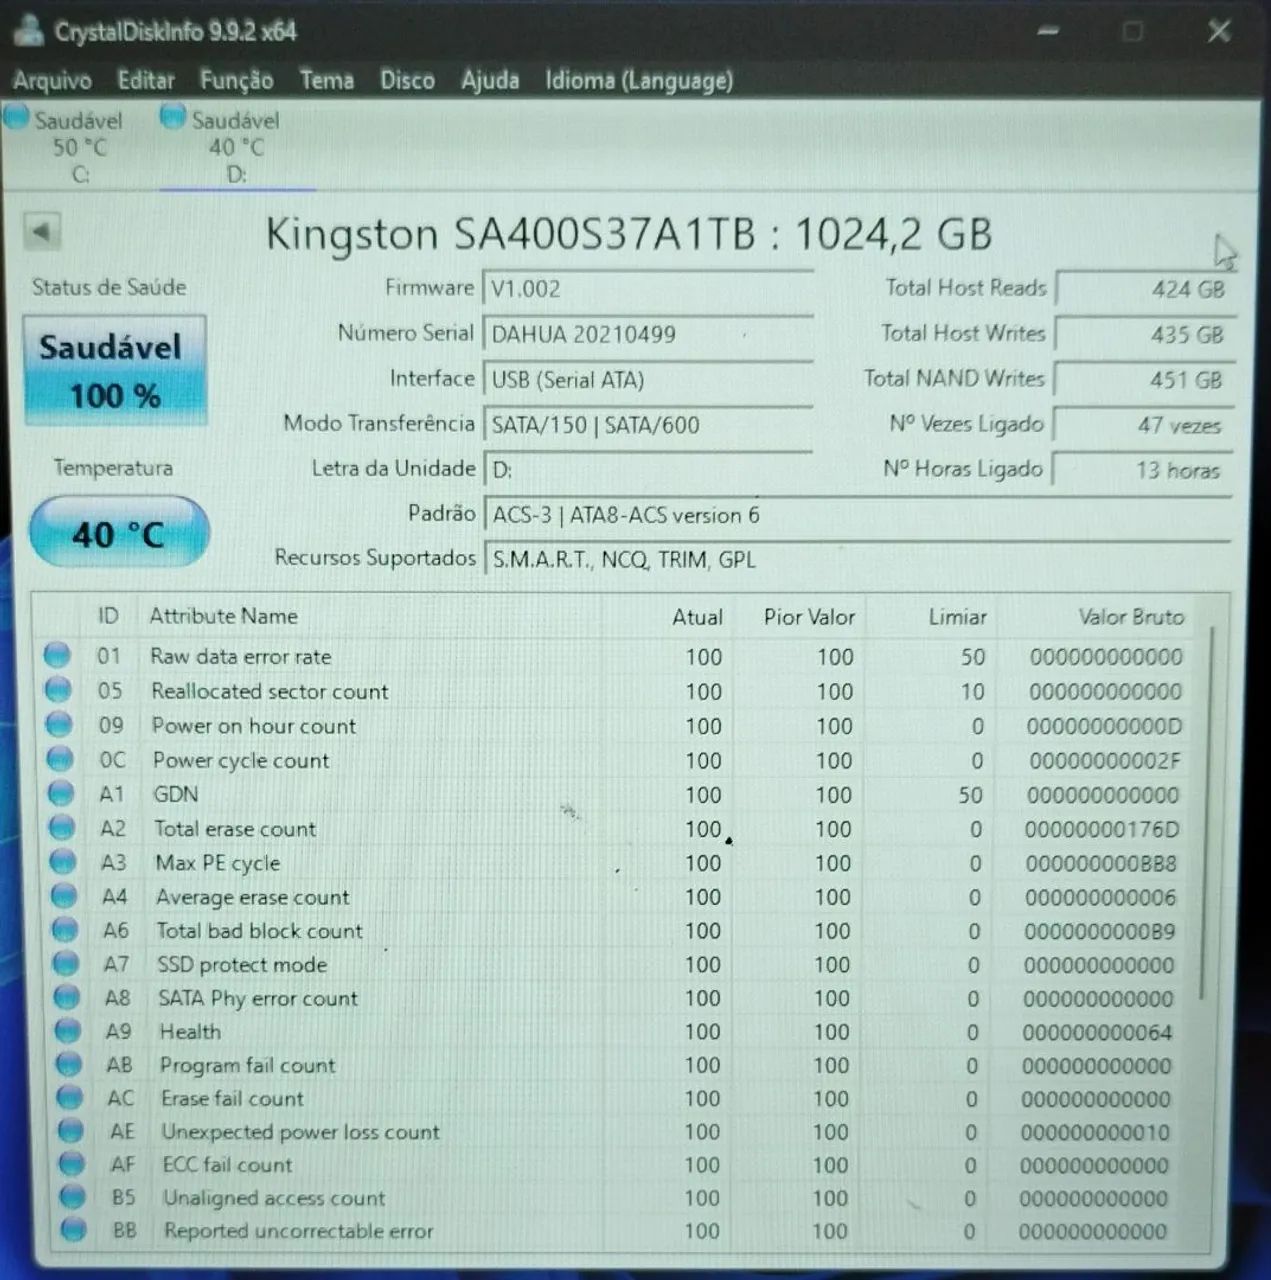Click status icon for Health row
Viewport: 1271px width, 1280px height.
coord(68,1030)
